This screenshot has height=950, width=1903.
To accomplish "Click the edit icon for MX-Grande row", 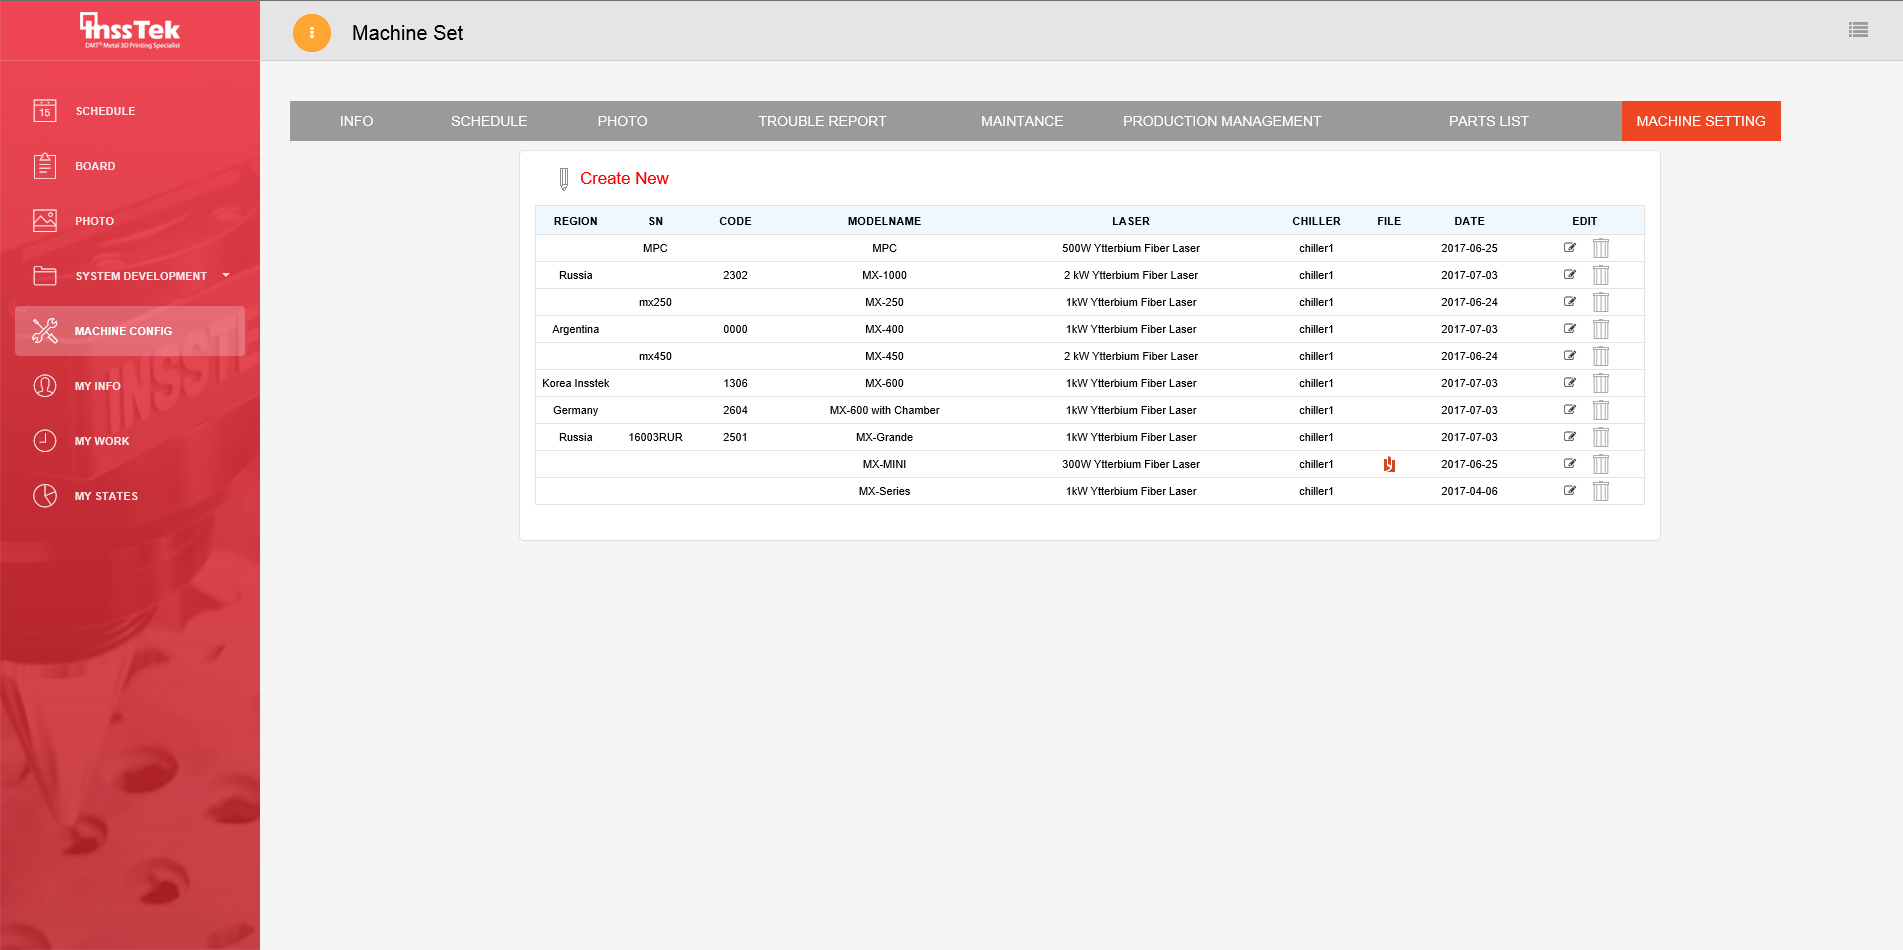I will coord(1569,437).
